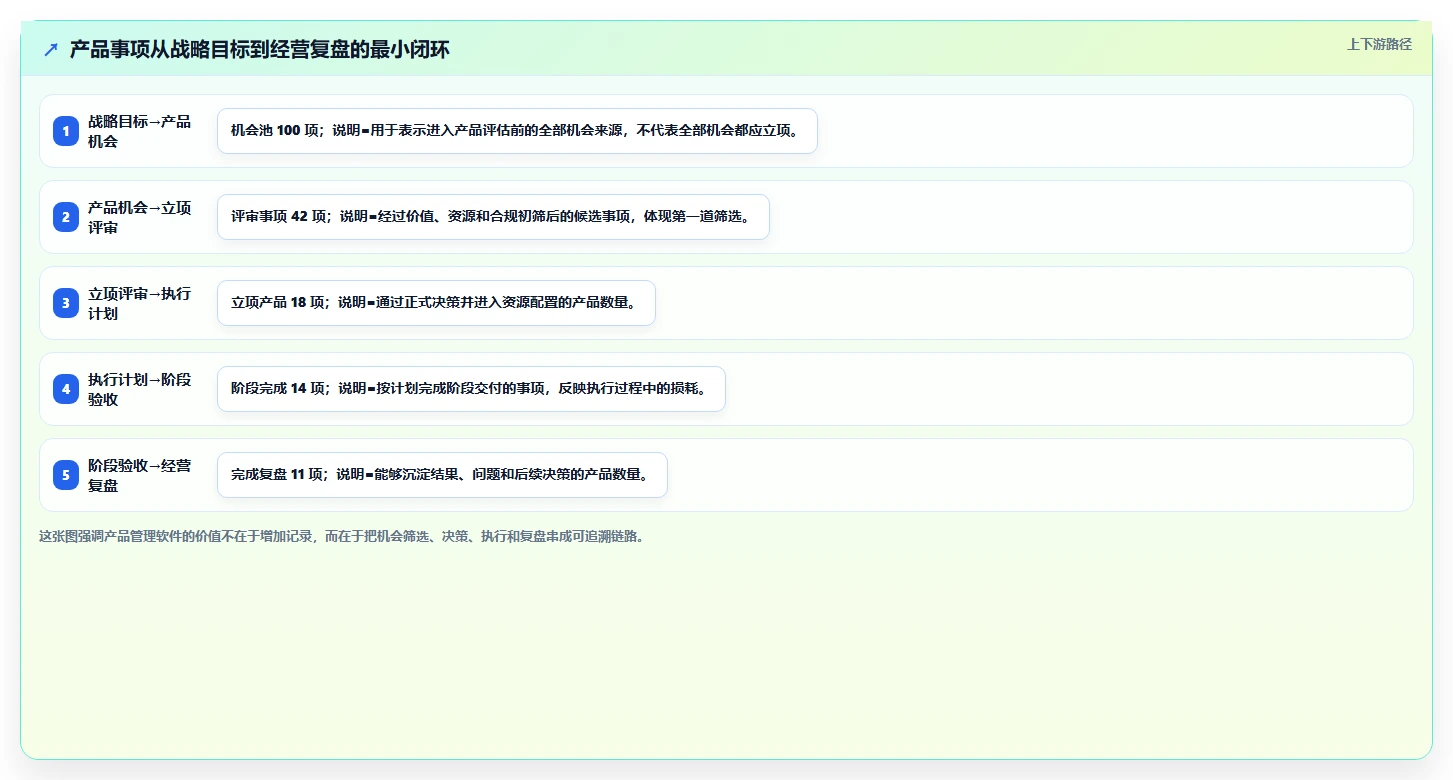The height and width of the screenshot is (780, 1453).
Task: Select the 战略目标→产品机会 step label
Action: 140,131
